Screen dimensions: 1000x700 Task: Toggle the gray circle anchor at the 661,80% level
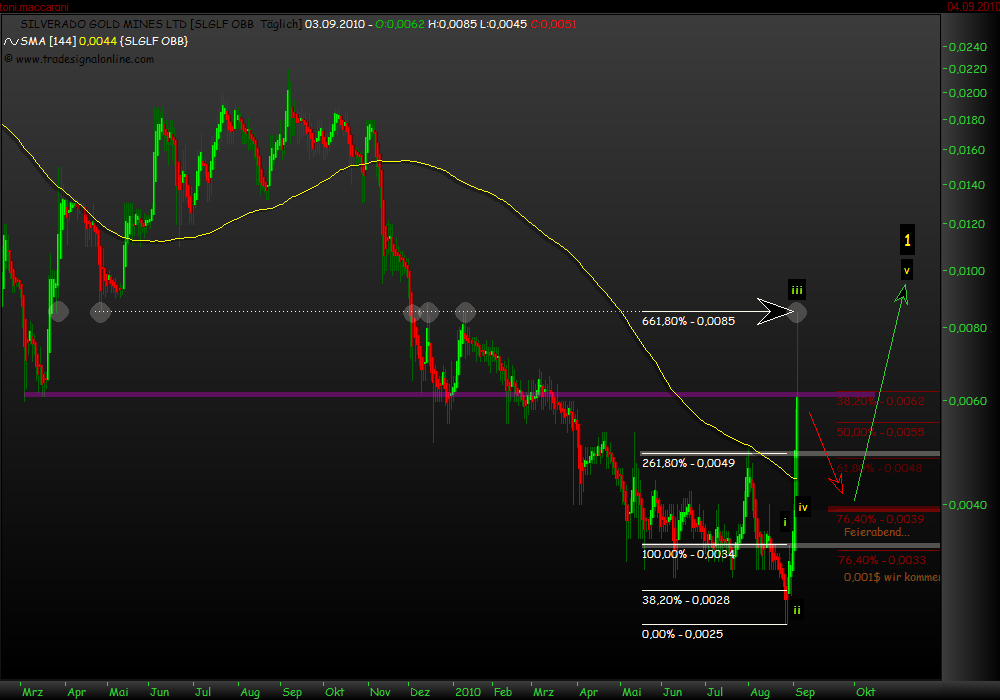coord(797,311)
